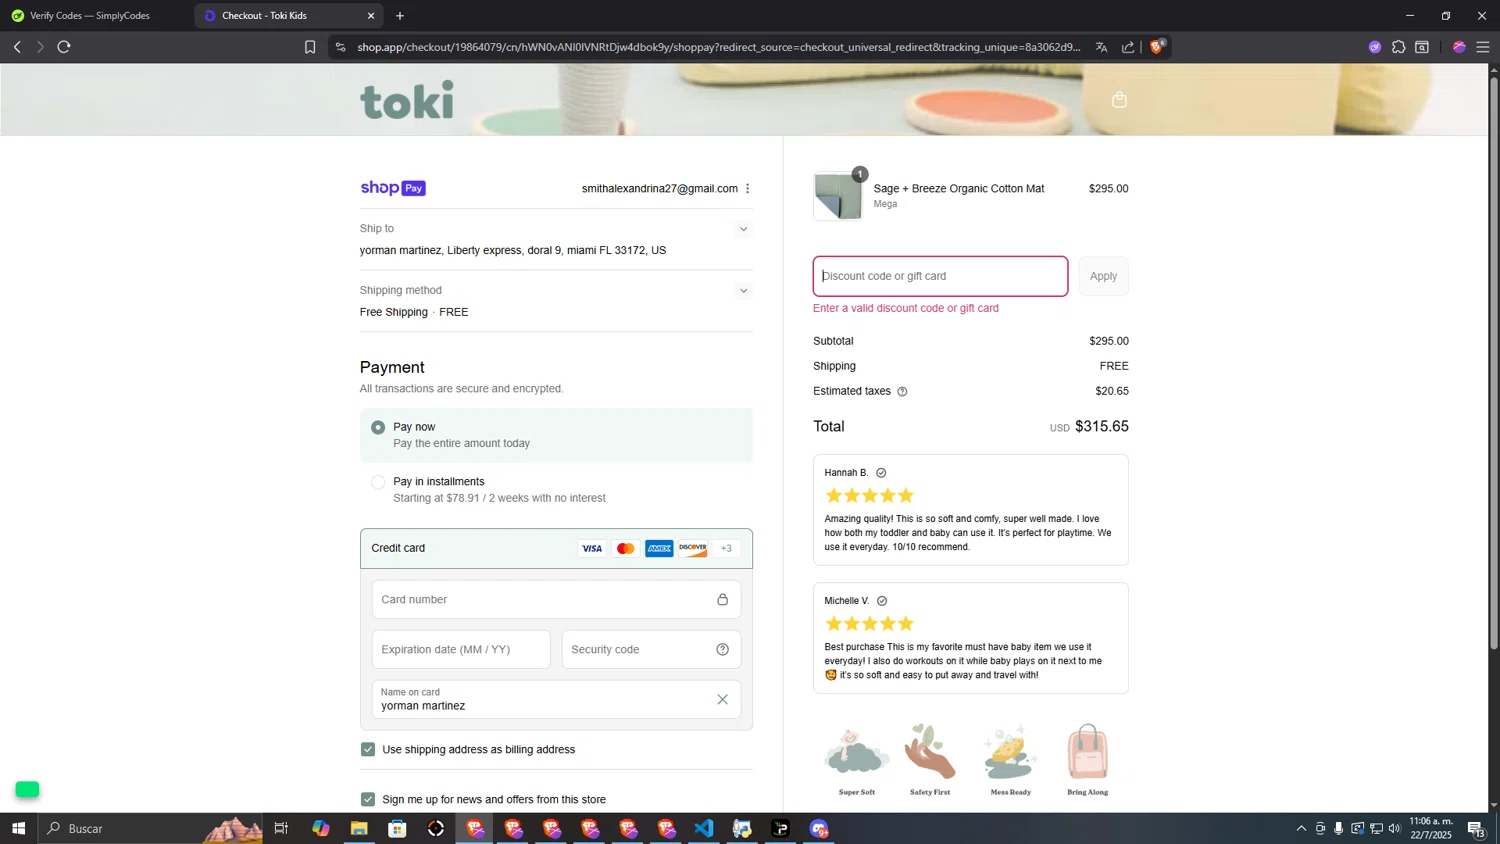The height and width of the screenshot is (844, 1500).
Task: Click the Security code field
Action: tap(651, 649)
